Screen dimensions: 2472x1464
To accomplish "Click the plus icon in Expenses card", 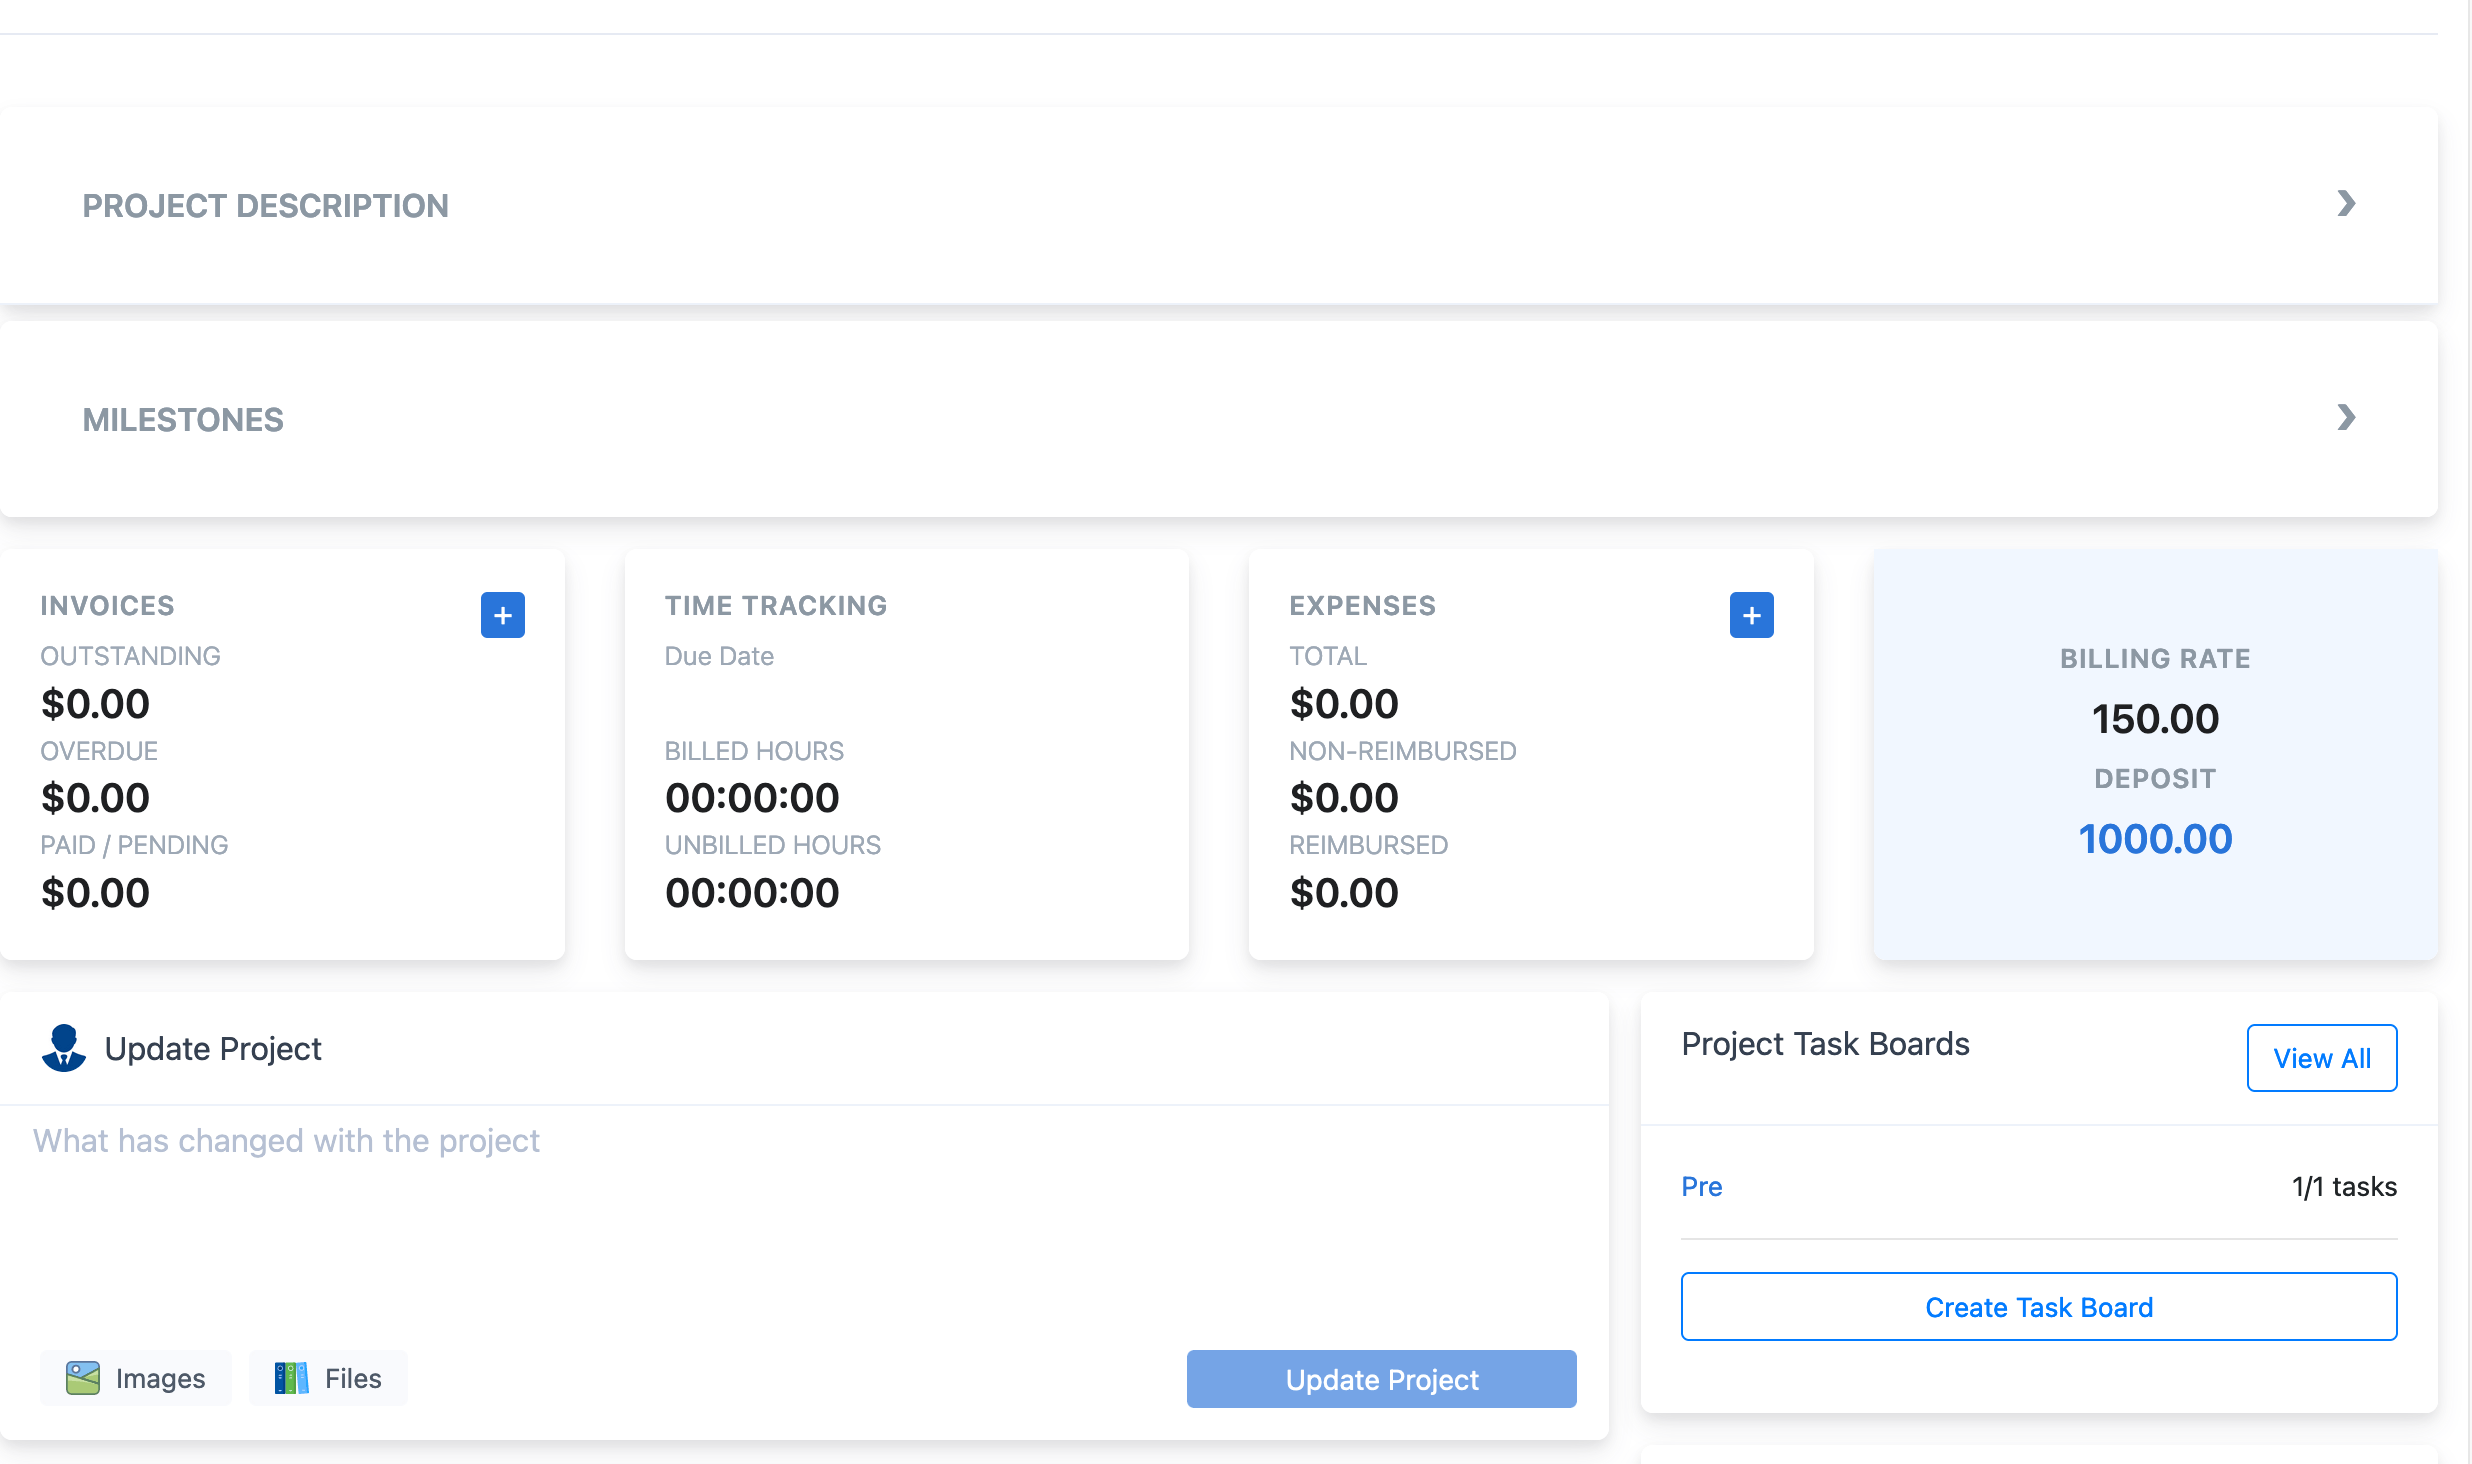I will click(1751, 615).
